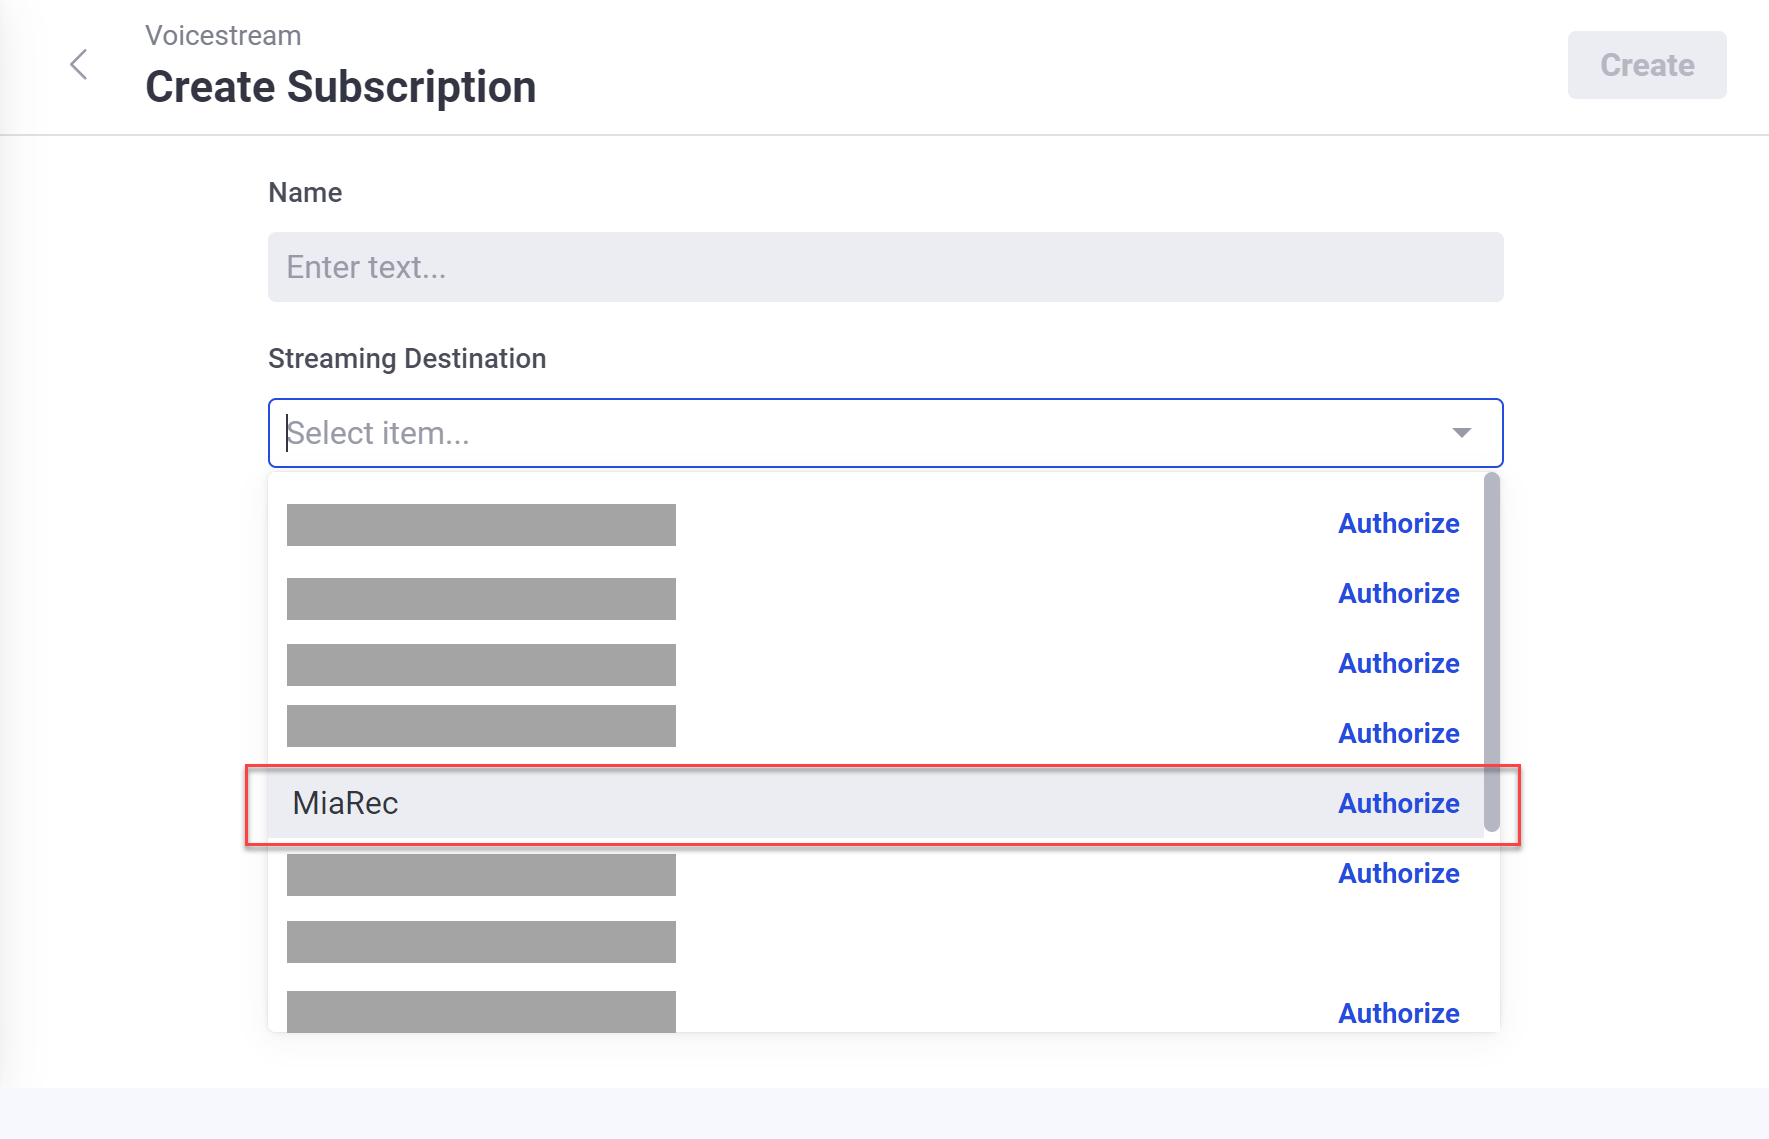Viewport: 1769px width, 1139px height.
Task: Authorize the second listed destination
Action: [1398, 593]
